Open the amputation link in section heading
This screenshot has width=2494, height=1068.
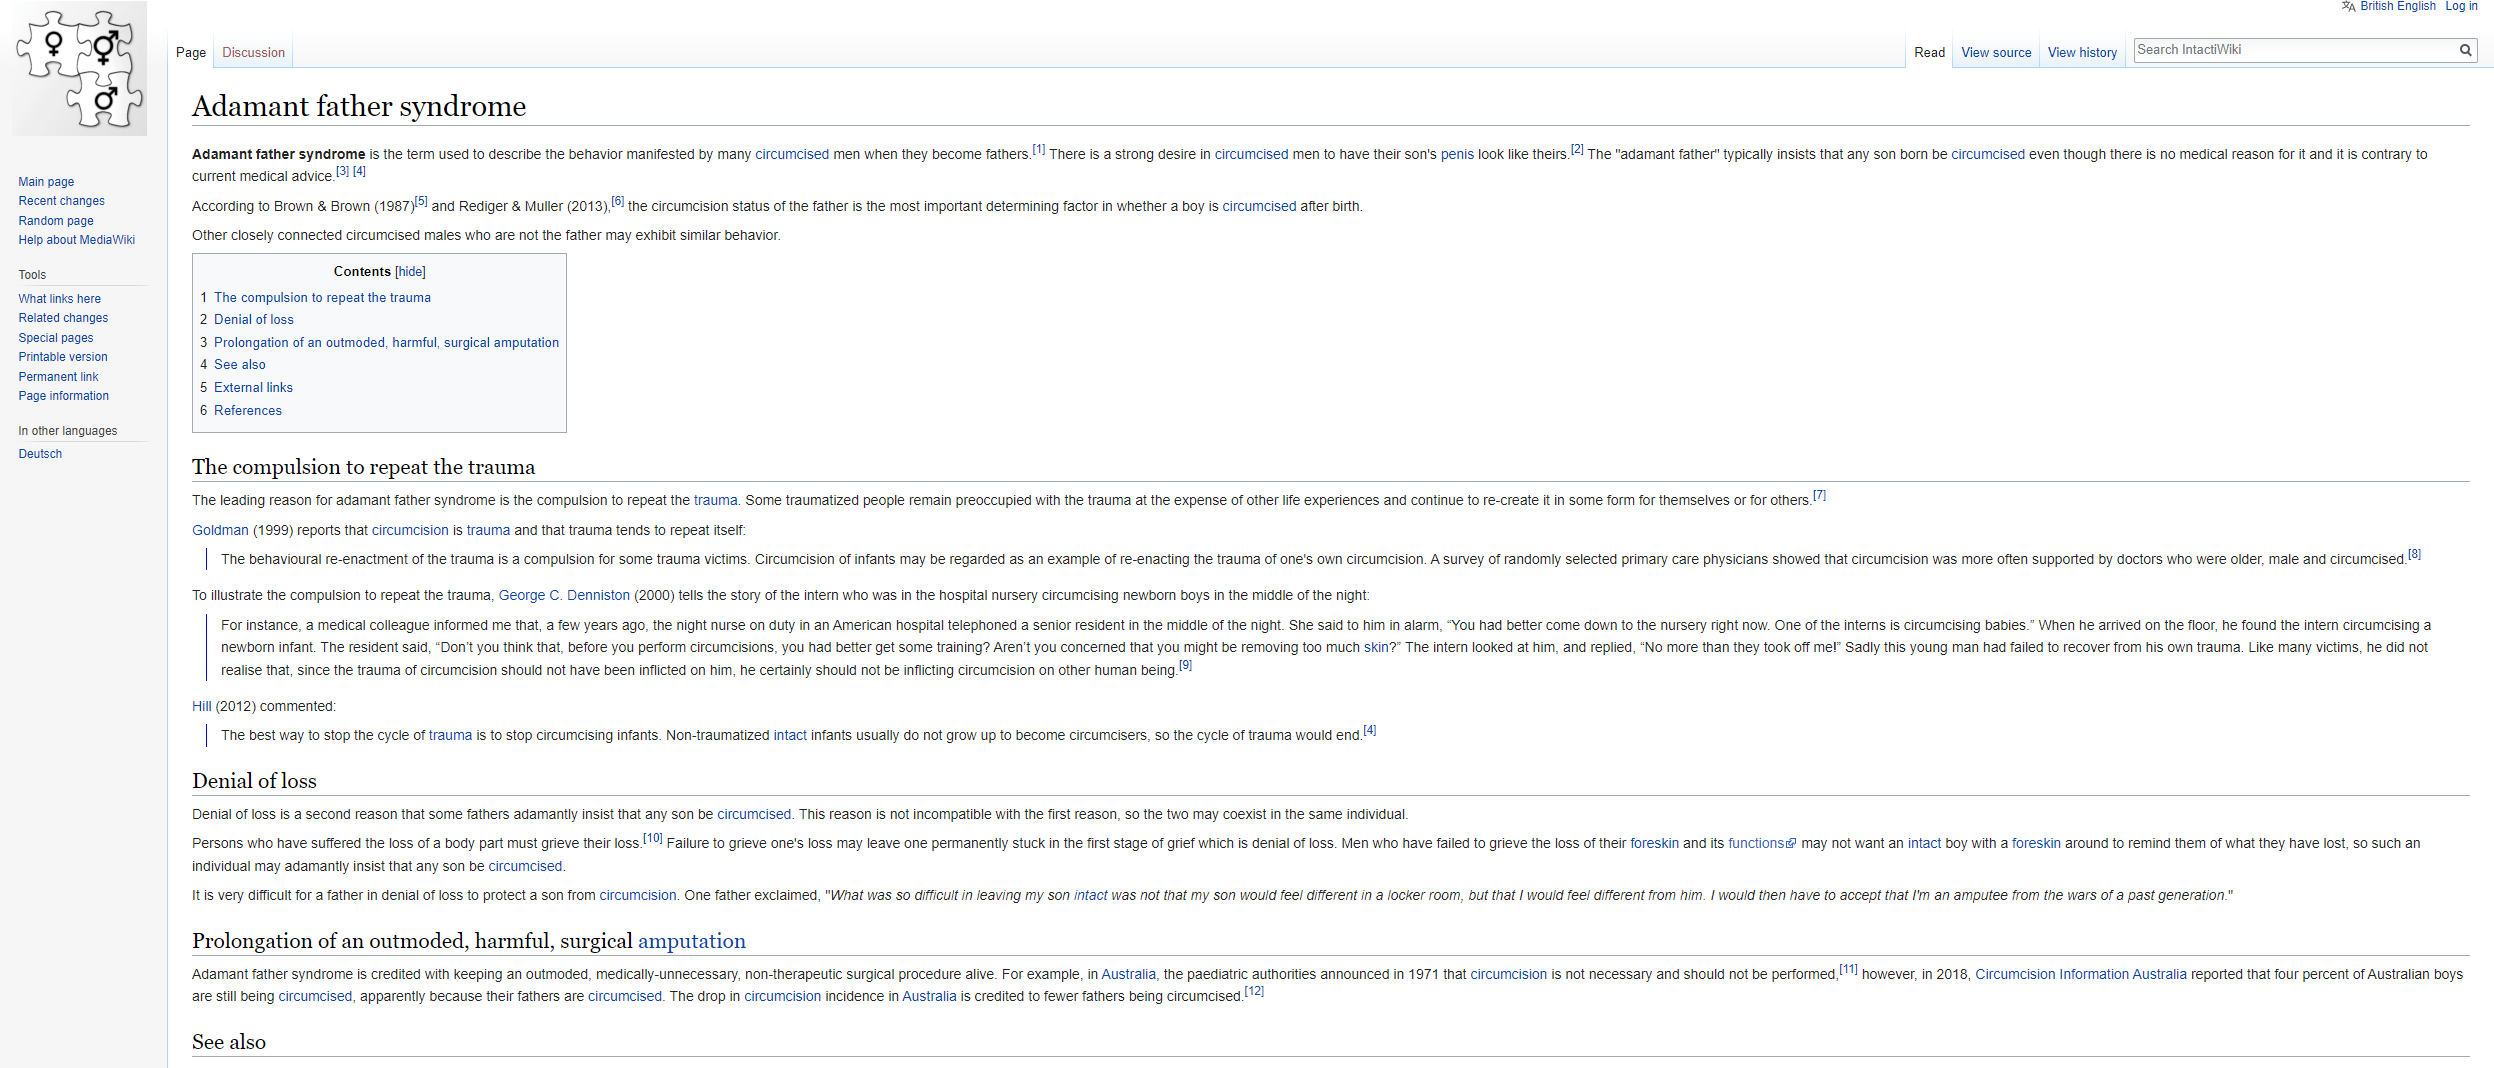[692, 941]
